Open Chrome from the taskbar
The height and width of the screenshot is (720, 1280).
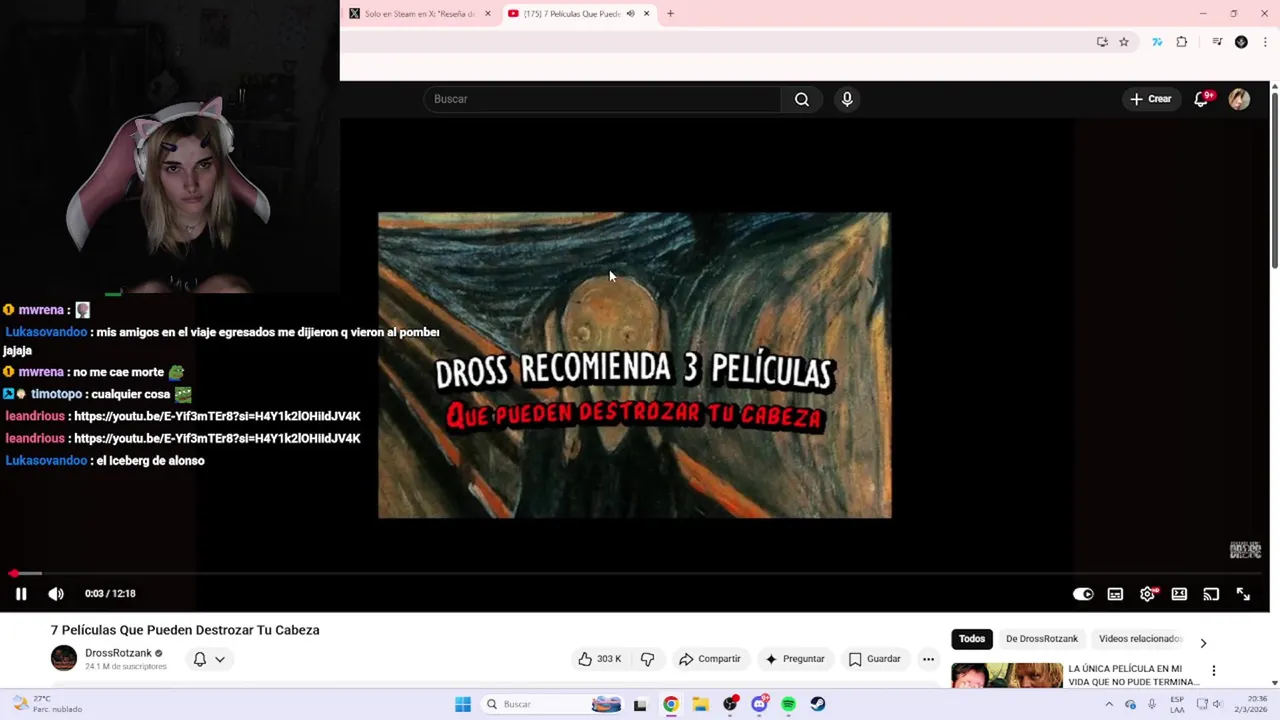[670, 704]
